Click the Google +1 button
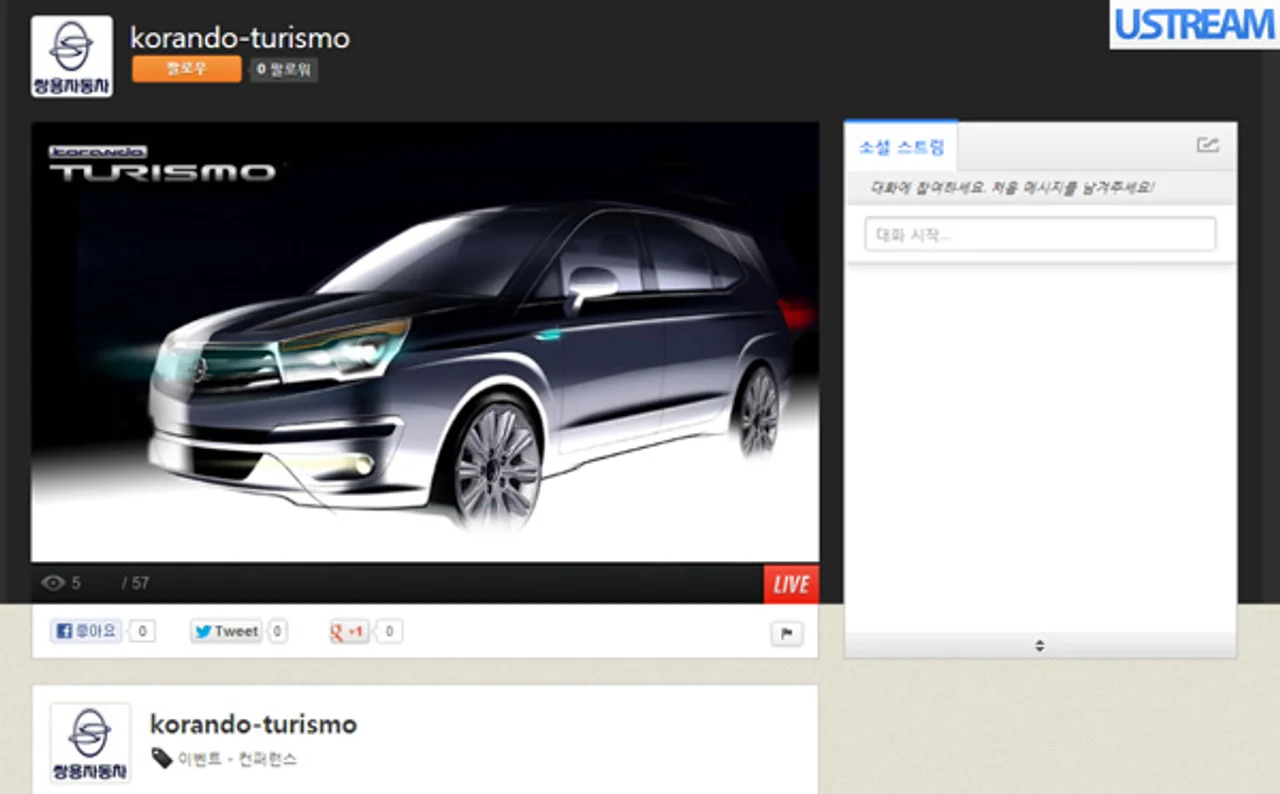This screenshot has width=1280, height=794. pos(349,631)
